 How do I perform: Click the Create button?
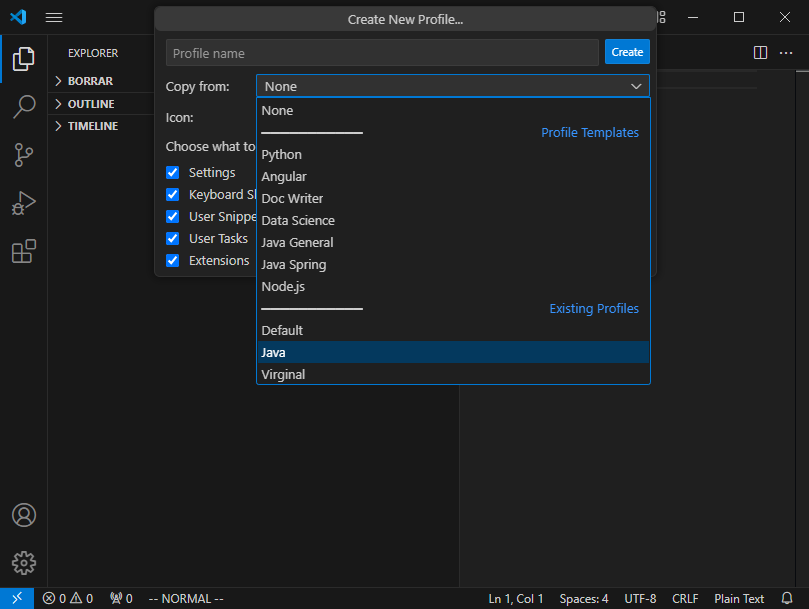click(627, 52)
